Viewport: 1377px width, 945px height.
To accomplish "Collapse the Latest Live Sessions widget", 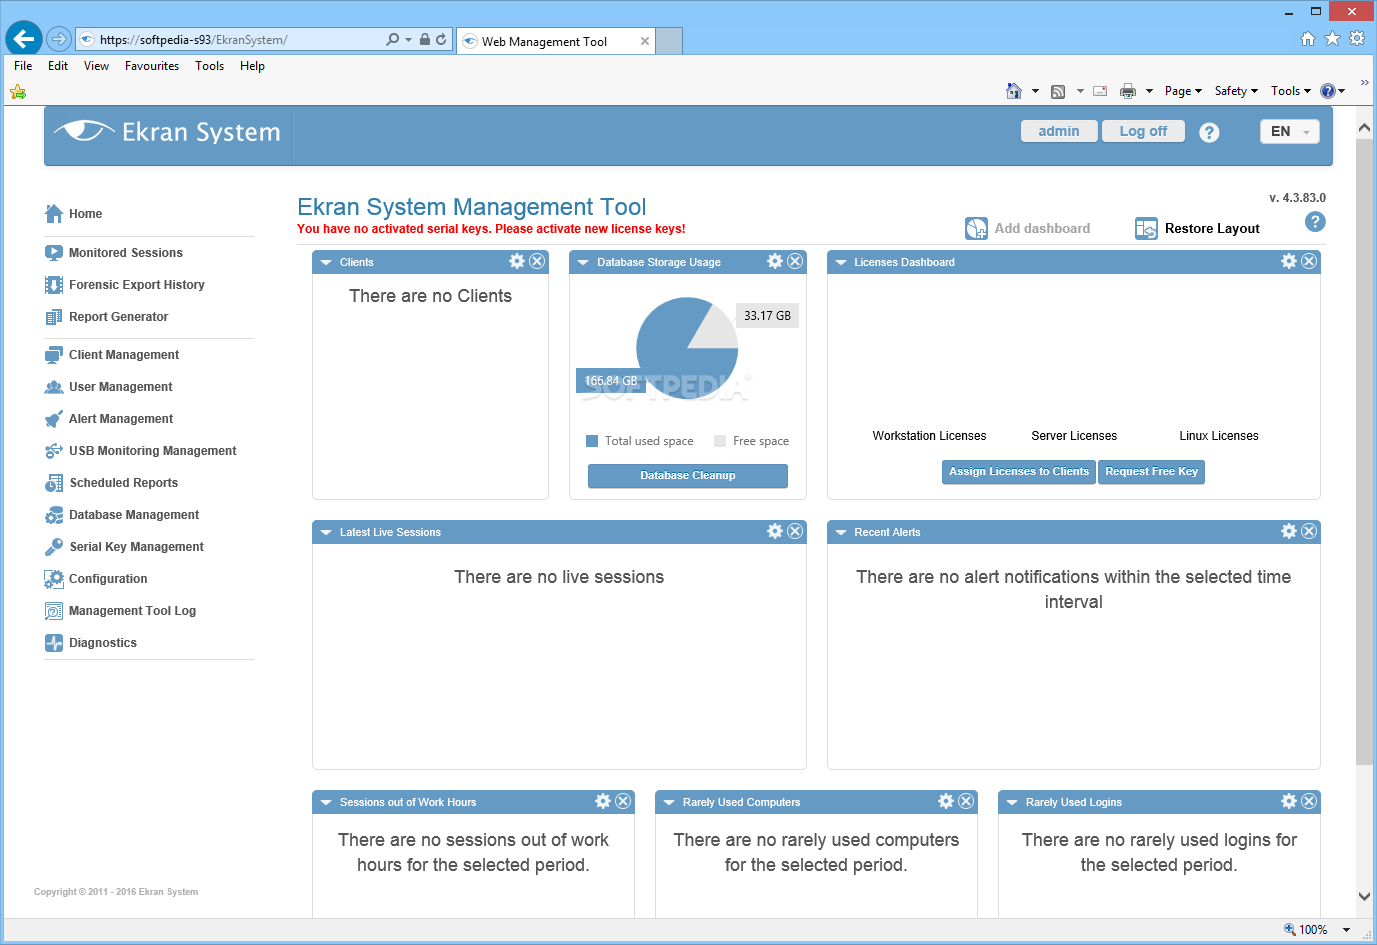I will [326, 533].
